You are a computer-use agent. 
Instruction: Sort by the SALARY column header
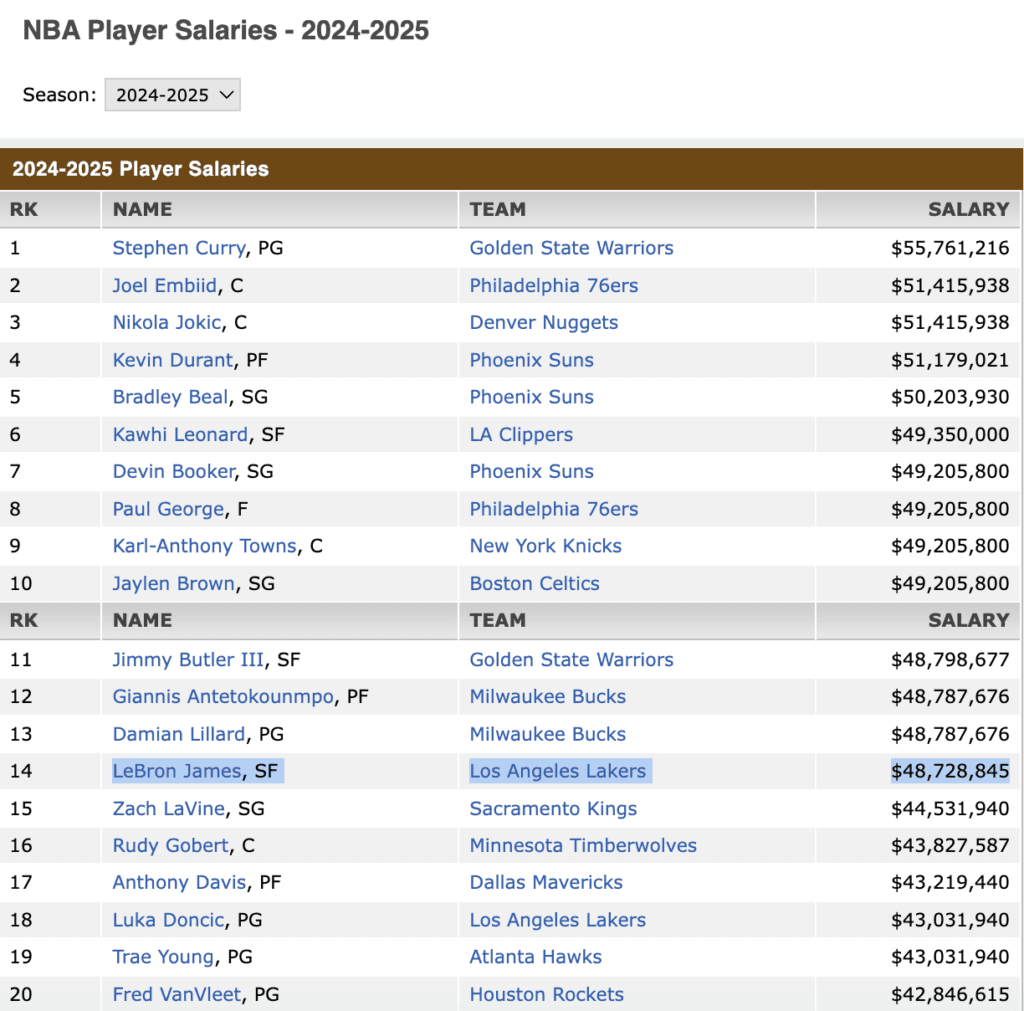(x=968, y=209)
